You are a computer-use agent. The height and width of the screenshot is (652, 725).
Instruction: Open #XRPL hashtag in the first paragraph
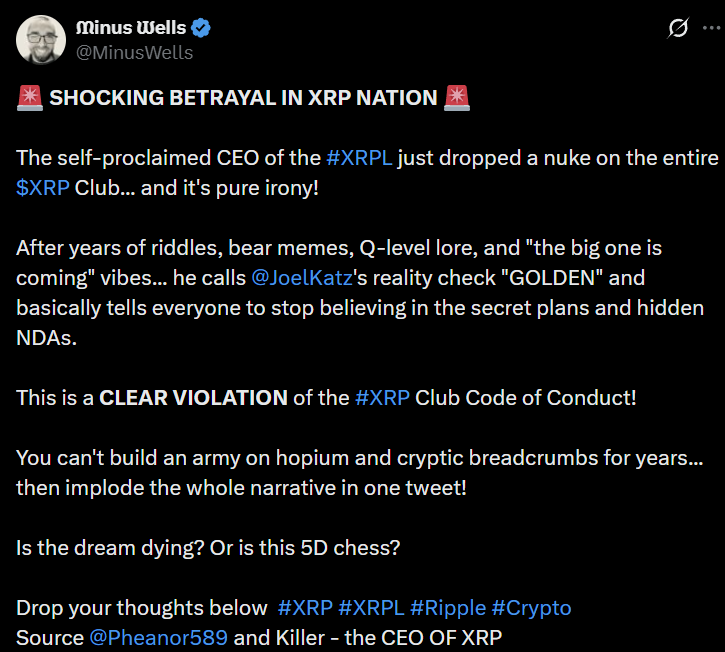click(359, 158)
